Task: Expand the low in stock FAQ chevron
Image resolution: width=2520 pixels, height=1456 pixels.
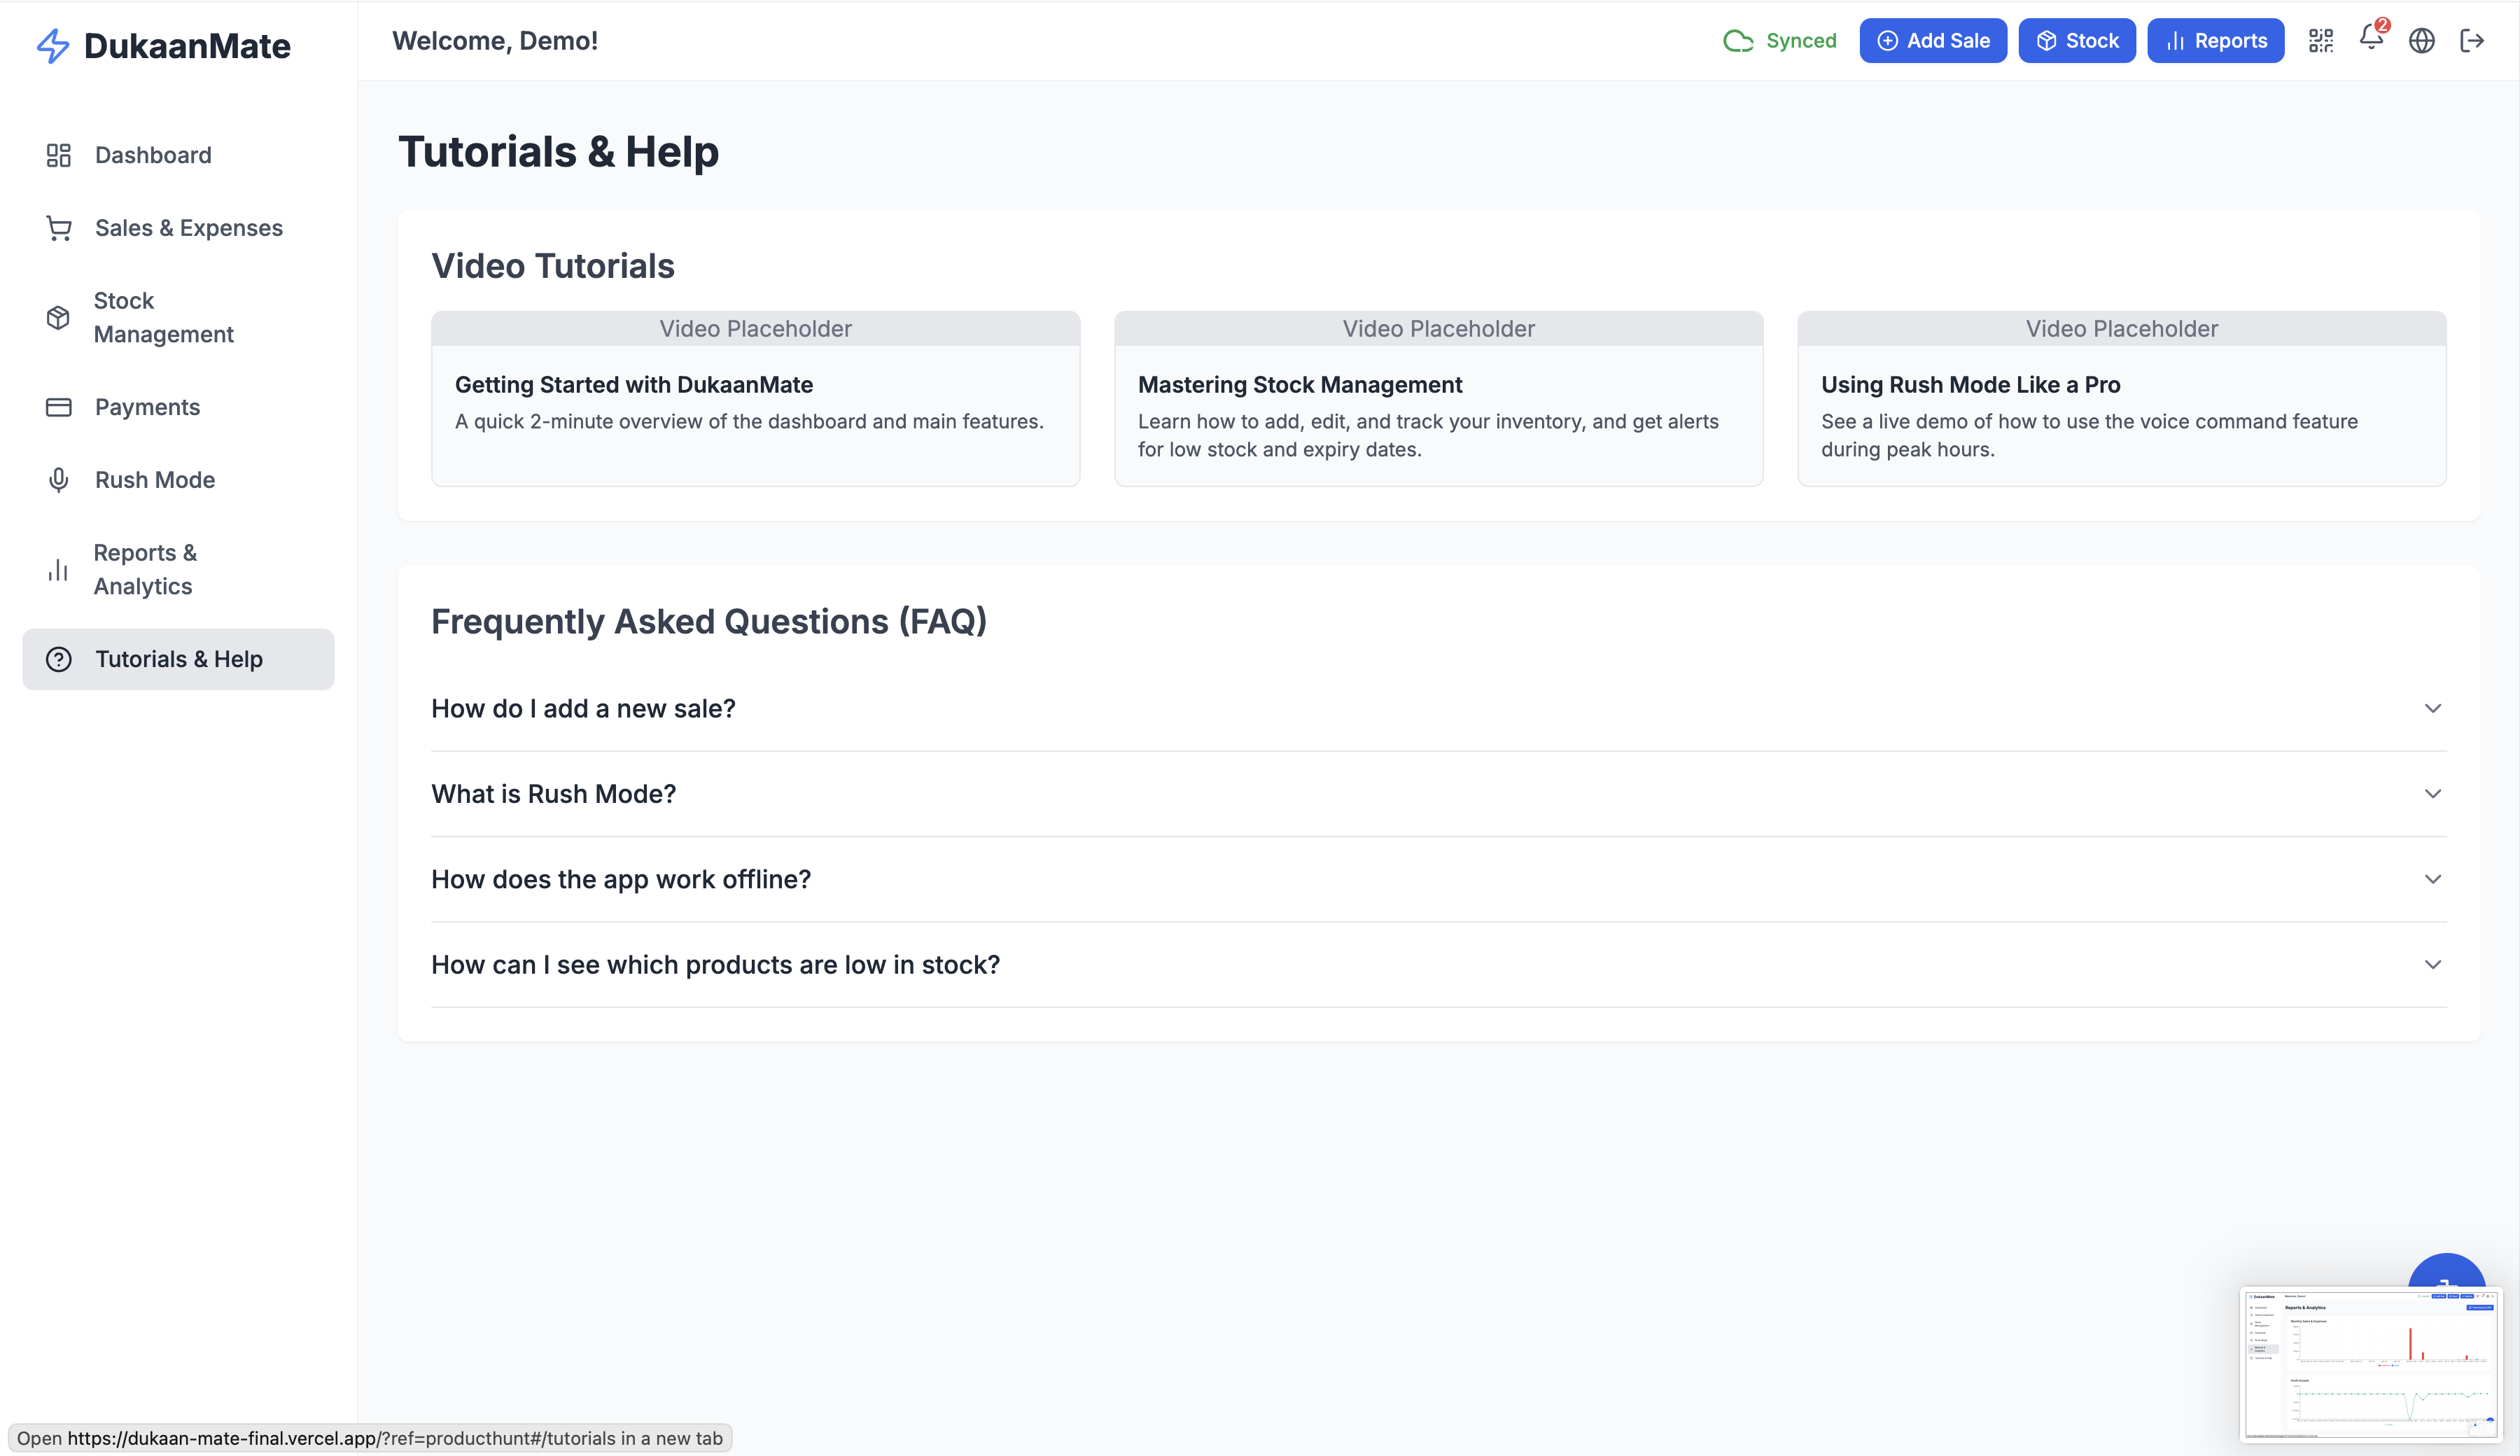Action: coord(2432,965)
